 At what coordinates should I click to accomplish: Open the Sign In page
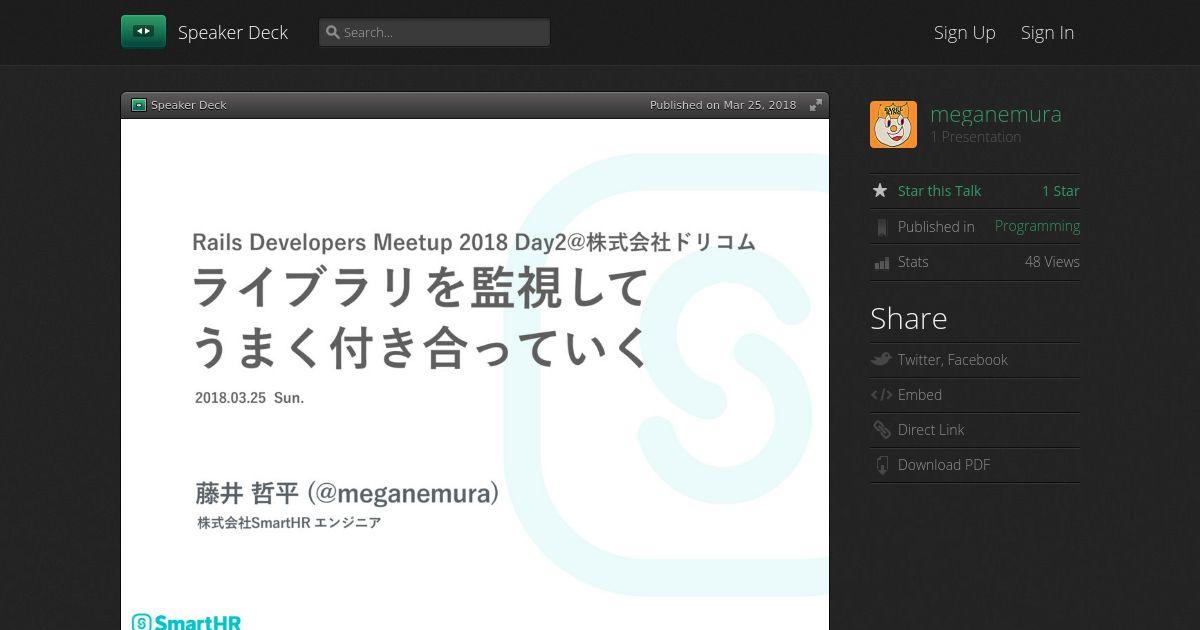tap(1047, 32)
